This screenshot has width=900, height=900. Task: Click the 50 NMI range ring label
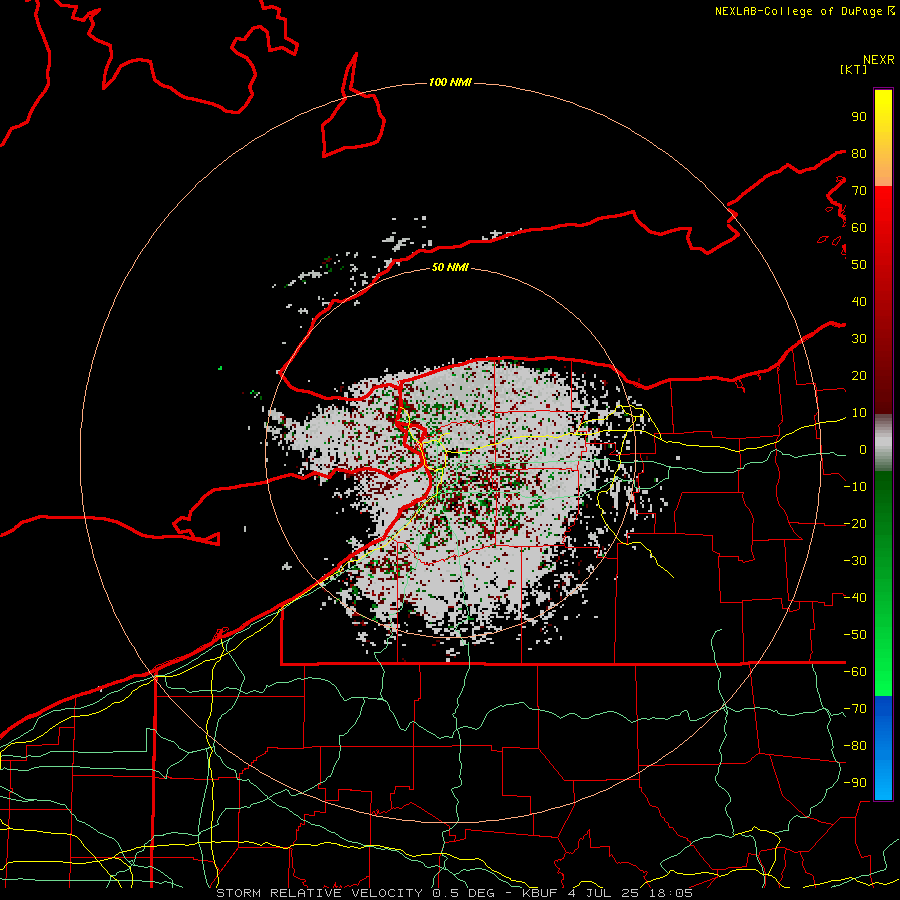coord(450,267)
